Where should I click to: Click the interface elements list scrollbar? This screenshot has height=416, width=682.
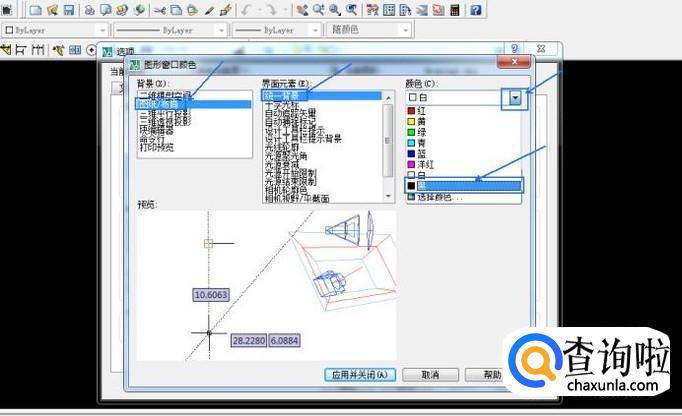point(389,140)
